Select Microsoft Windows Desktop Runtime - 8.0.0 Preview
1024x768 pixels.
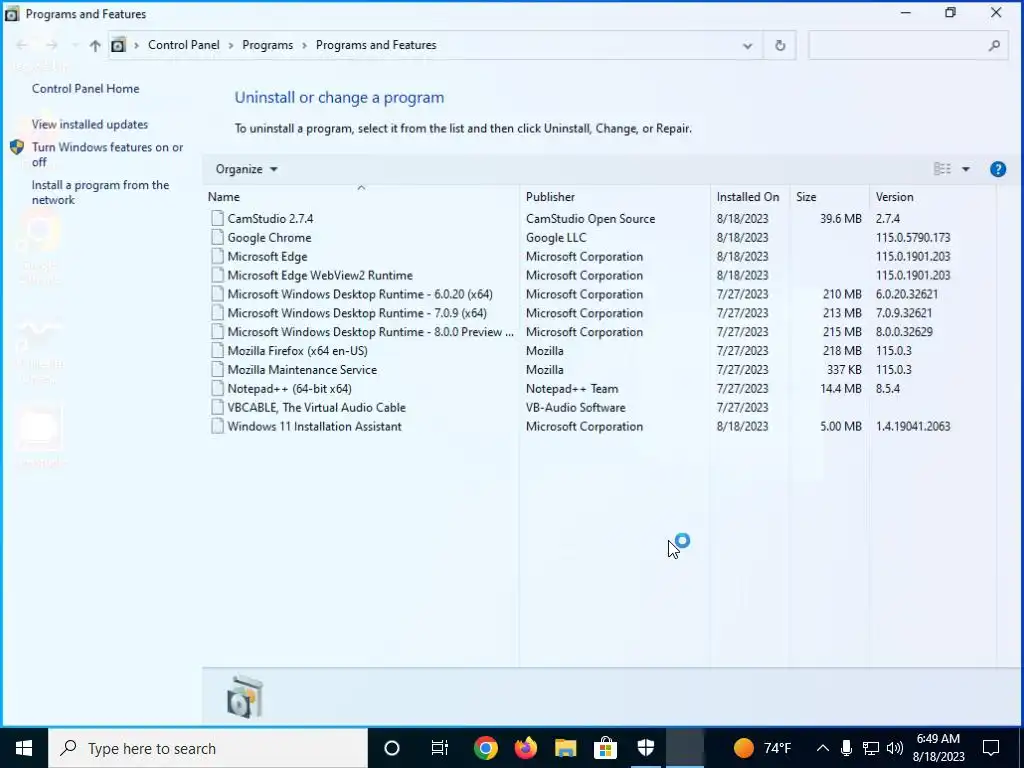click(370, 332)
